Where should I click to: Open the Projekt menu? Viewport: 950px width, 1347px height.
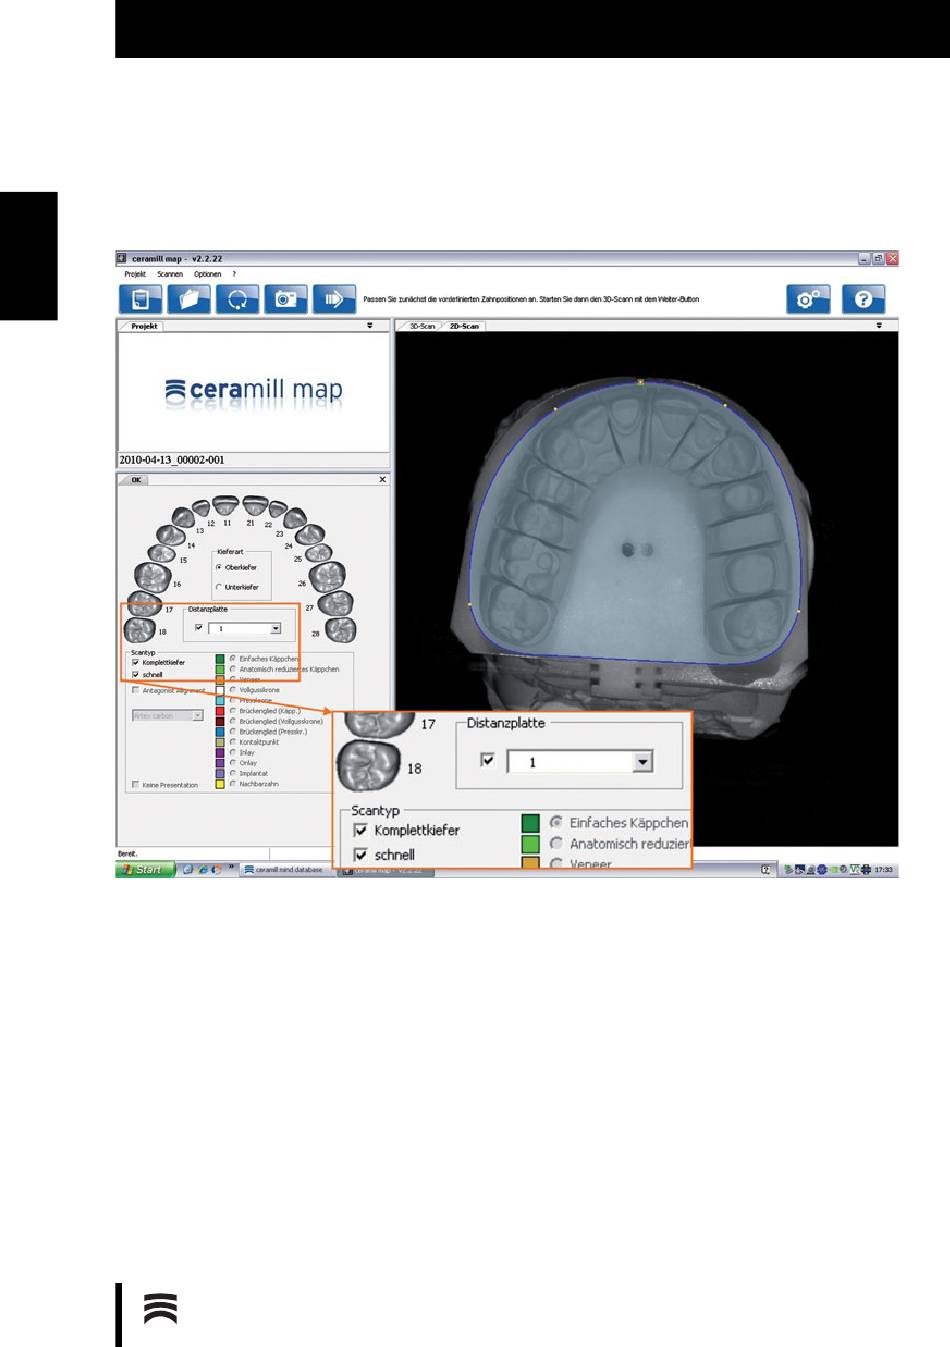(135, 274)
